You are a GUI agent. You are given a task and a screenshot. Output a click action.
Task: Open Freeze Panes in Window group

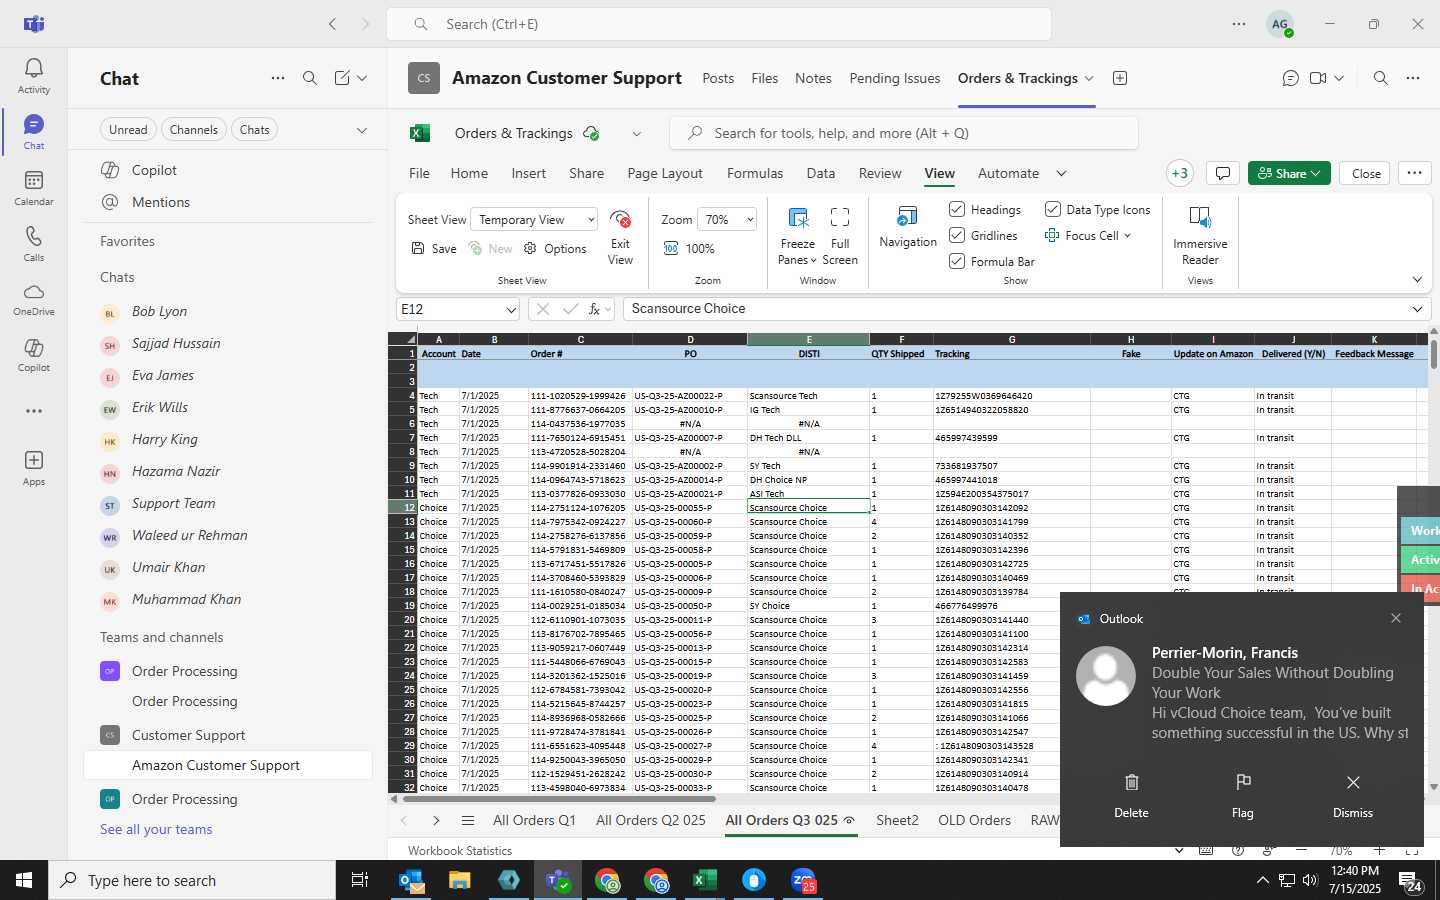798,238
